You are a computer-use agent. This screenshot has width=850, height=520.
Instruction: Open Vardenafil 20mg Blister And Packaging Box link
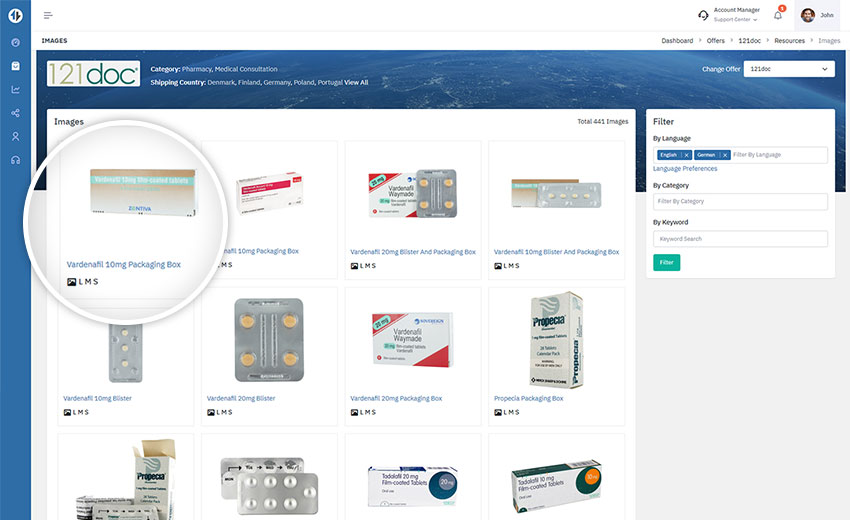tap(413, 252)
